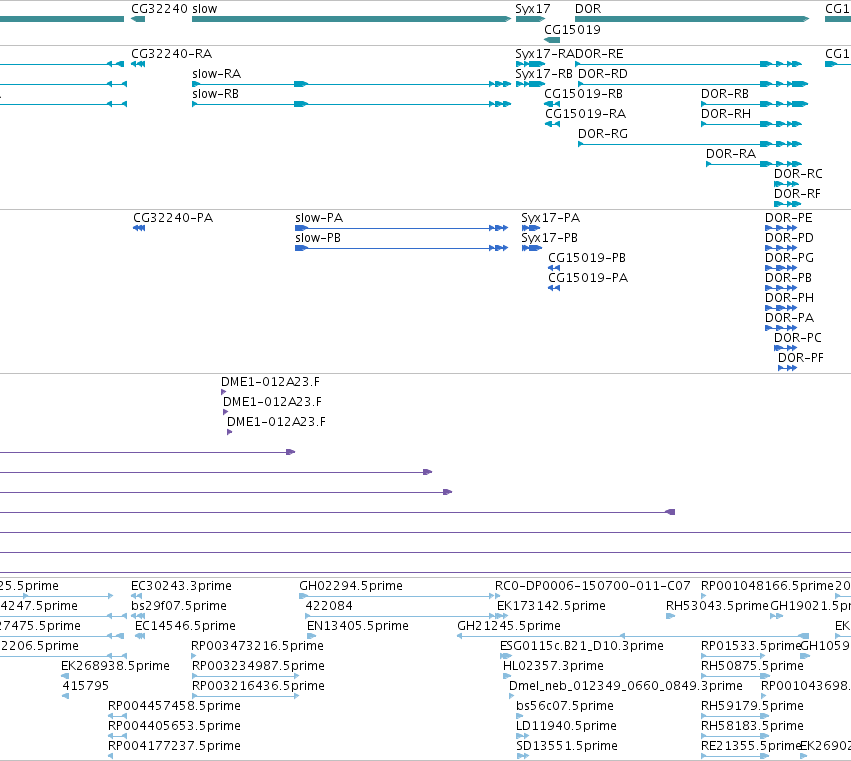This screenshot has width=851, height=761.
Task: Select the DOR-PB protein label
Action: [789, 278]
